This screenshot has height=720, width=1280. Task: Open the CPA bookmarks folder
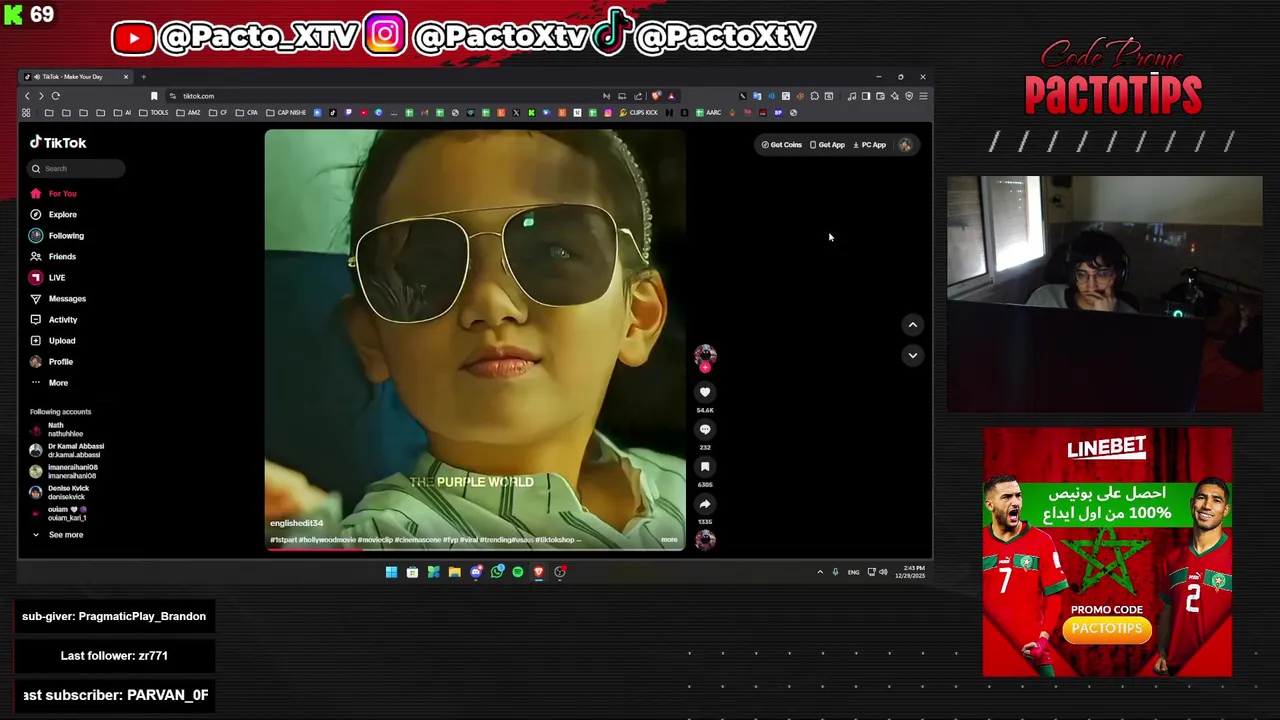tap(246, 112)
